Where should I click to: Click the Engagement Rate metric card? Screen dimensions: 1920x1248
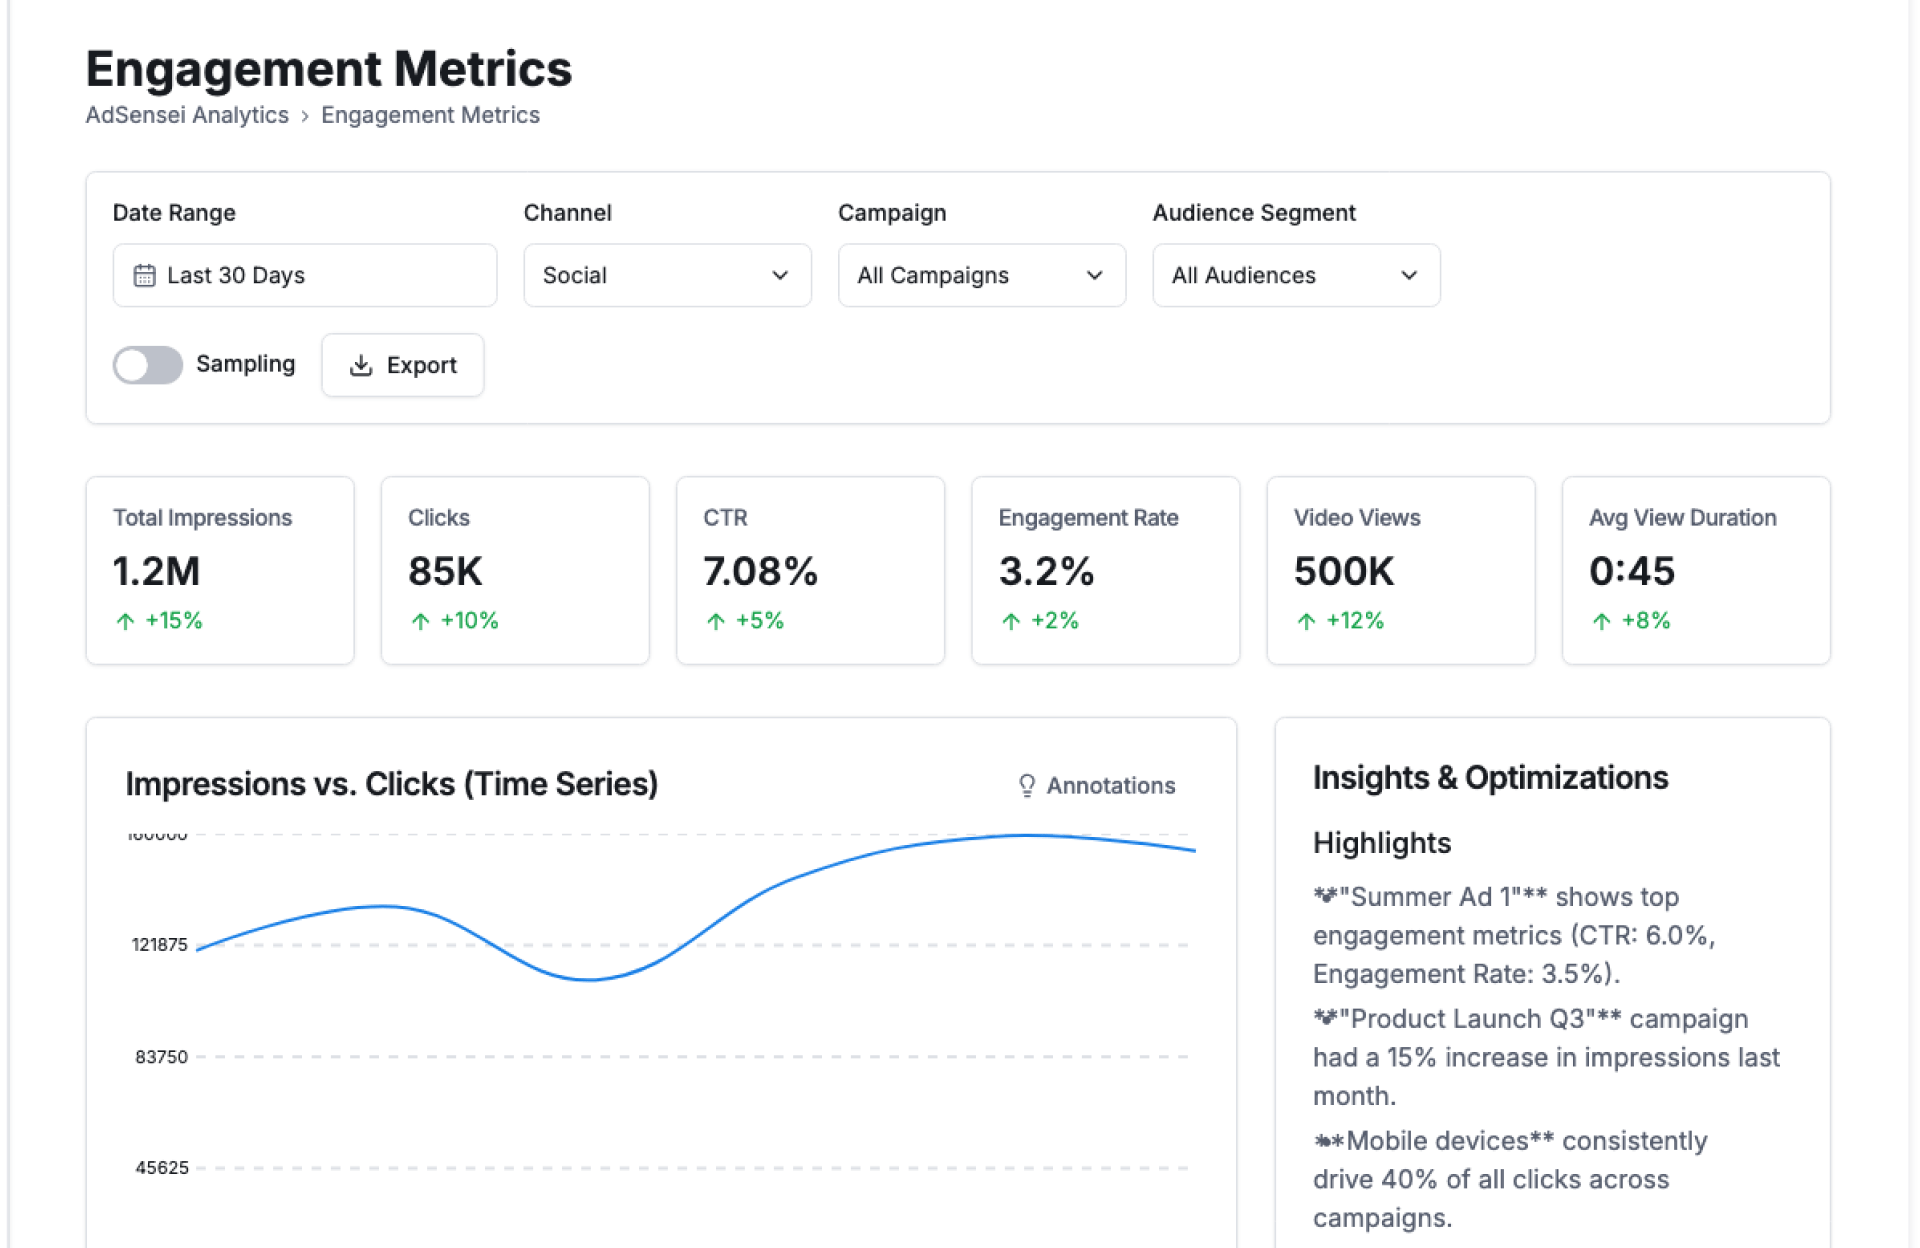(1105, 570)
